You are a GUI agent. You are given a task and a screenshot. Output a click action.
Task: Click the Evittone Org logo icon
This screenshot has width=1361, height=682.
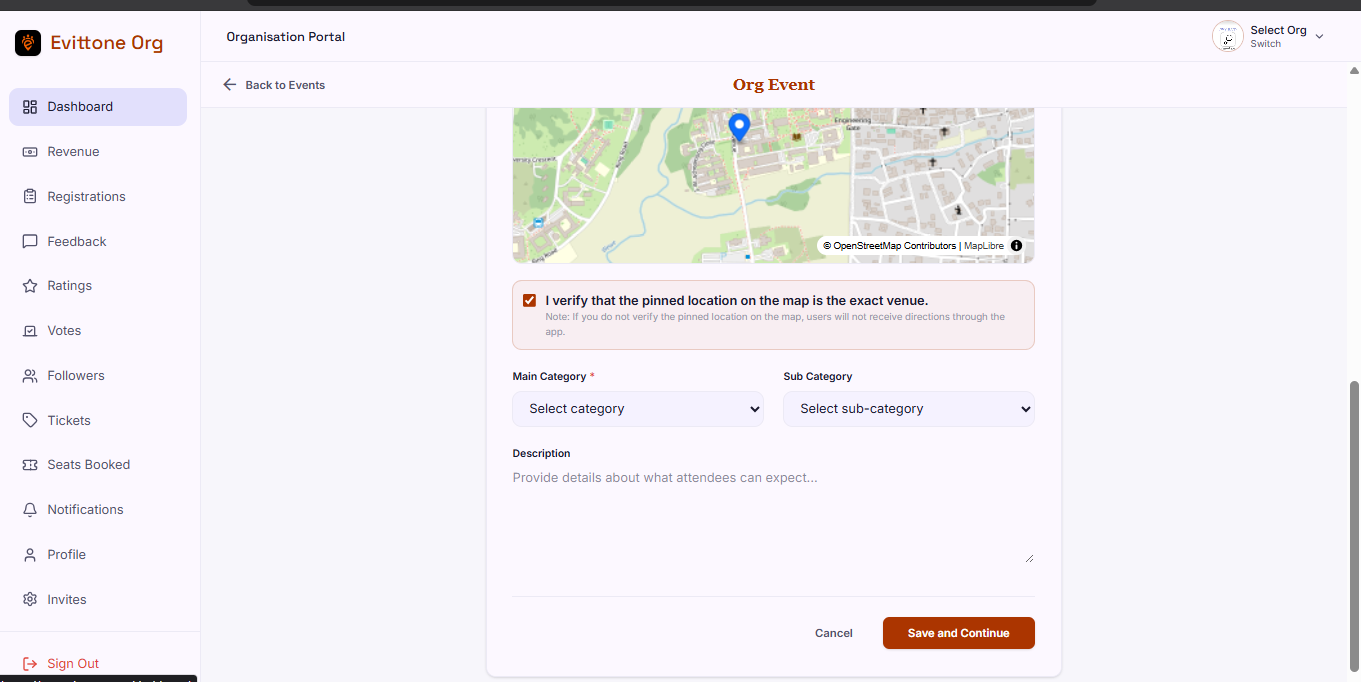pos(28,43)
